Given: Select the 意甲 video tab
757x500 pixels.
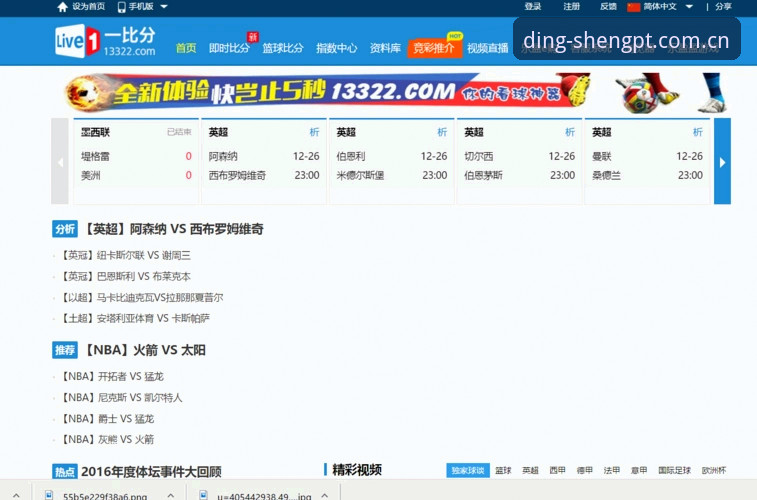Looking at the screenshot, I should pos(639,471).
